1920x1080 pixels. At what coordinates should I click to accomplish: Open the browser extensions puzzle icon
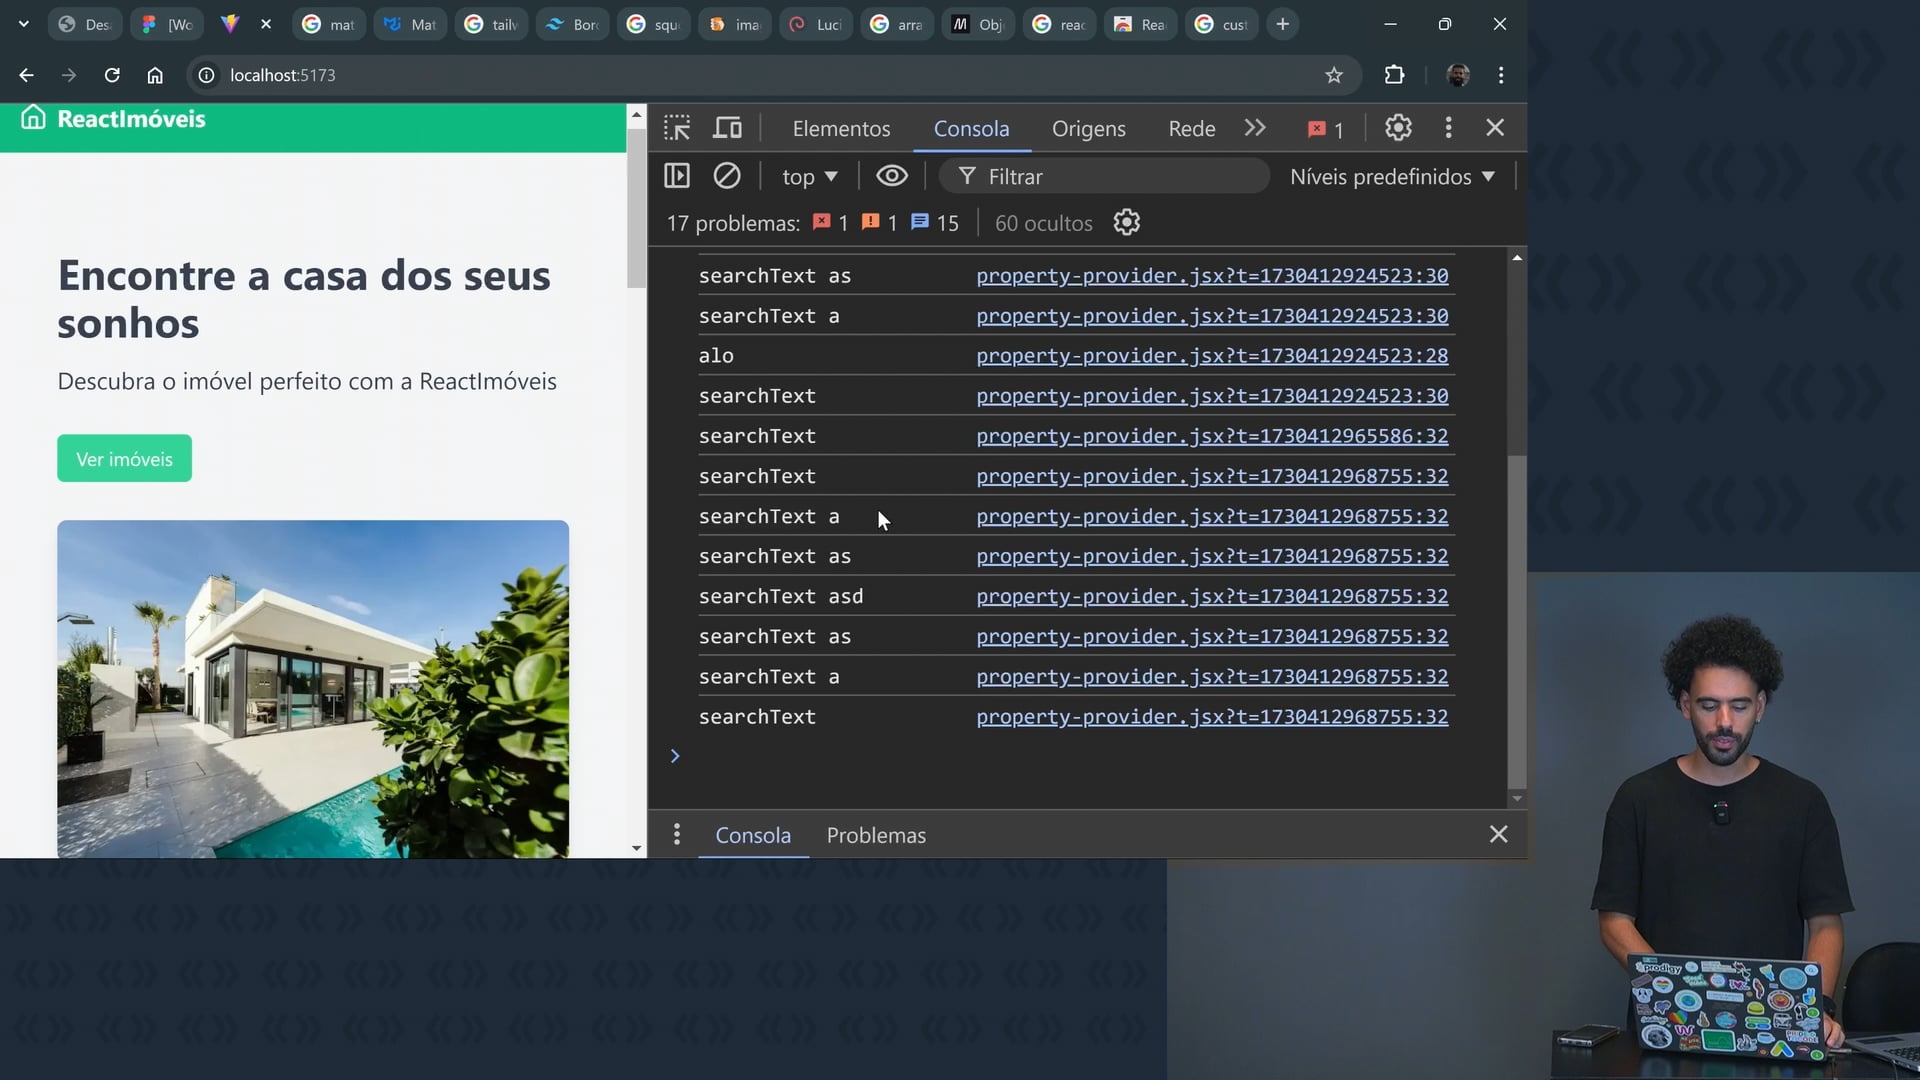click(x=1394, y=75)
